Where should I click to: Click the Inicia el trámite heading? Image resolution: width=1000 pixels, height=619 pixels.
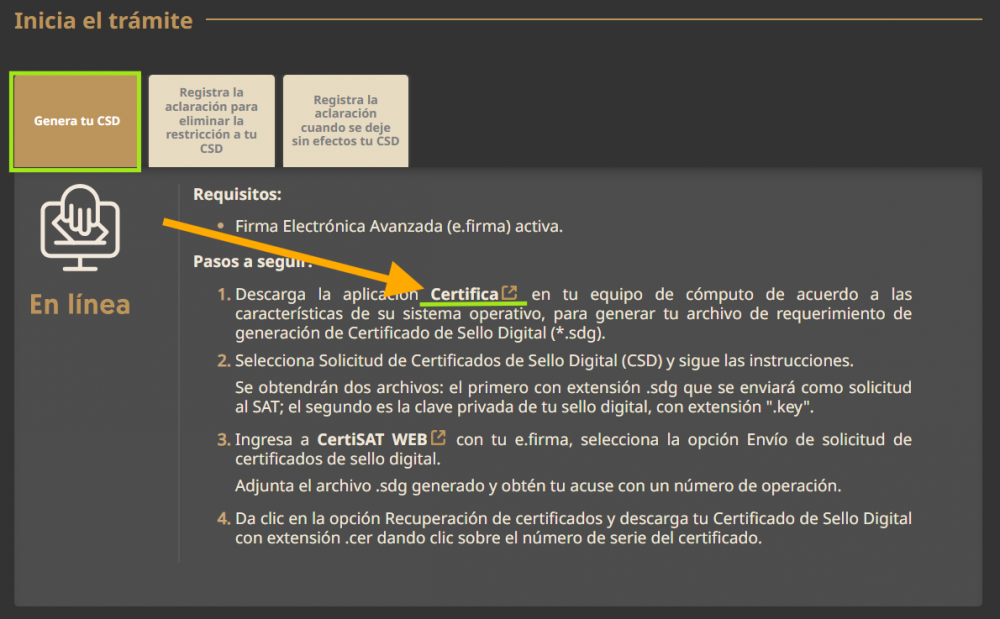pos(103,20)
